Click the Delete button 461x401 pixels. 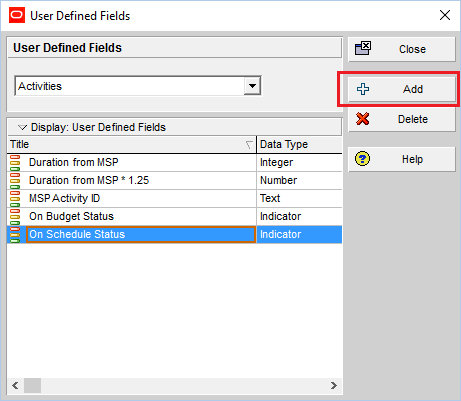[x=402, y=119]
